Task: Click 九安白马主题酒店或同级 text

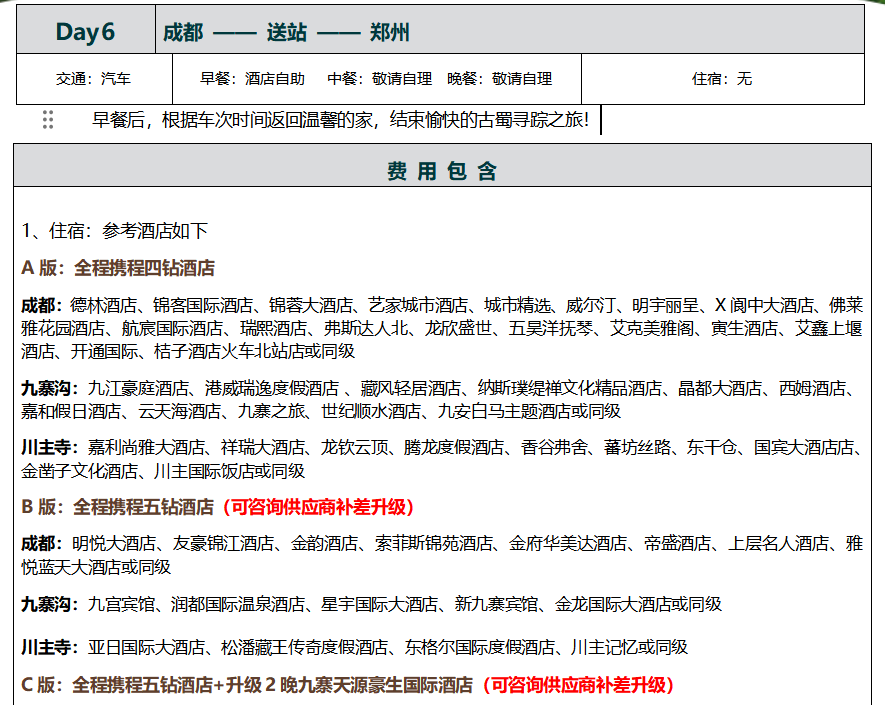Action: click(529, 411)
